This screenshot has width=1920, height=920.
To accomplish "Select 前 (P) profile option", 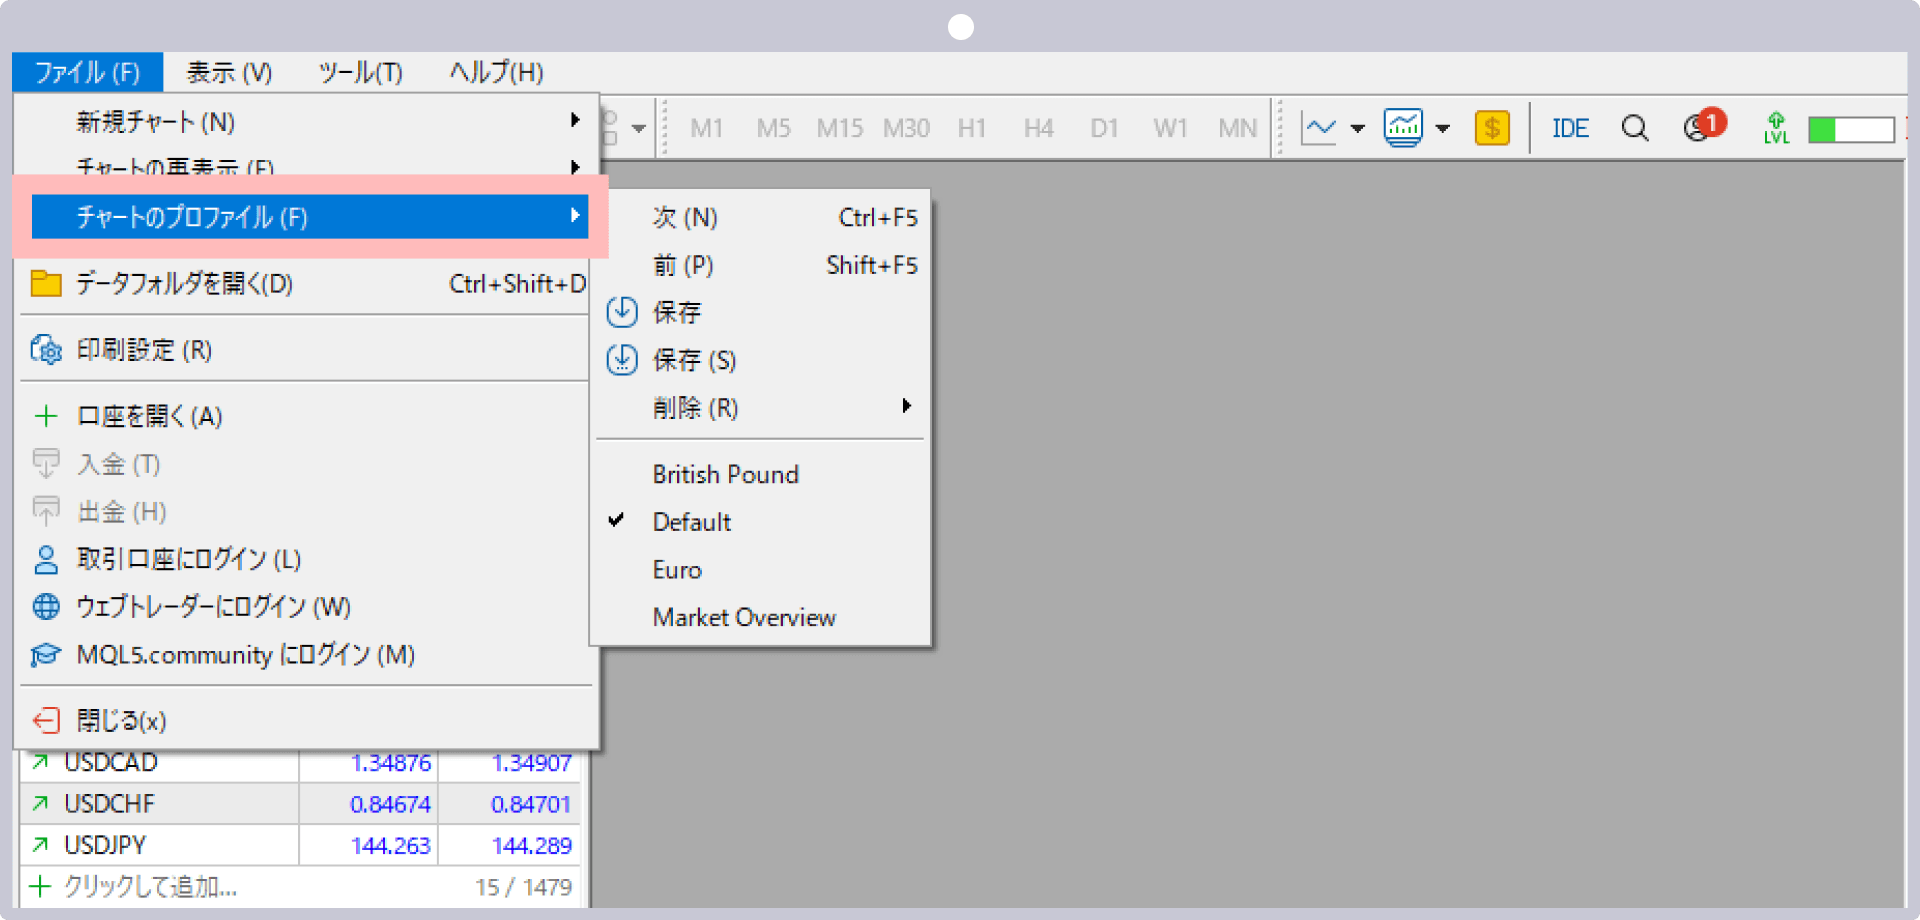I will [762, 265].
